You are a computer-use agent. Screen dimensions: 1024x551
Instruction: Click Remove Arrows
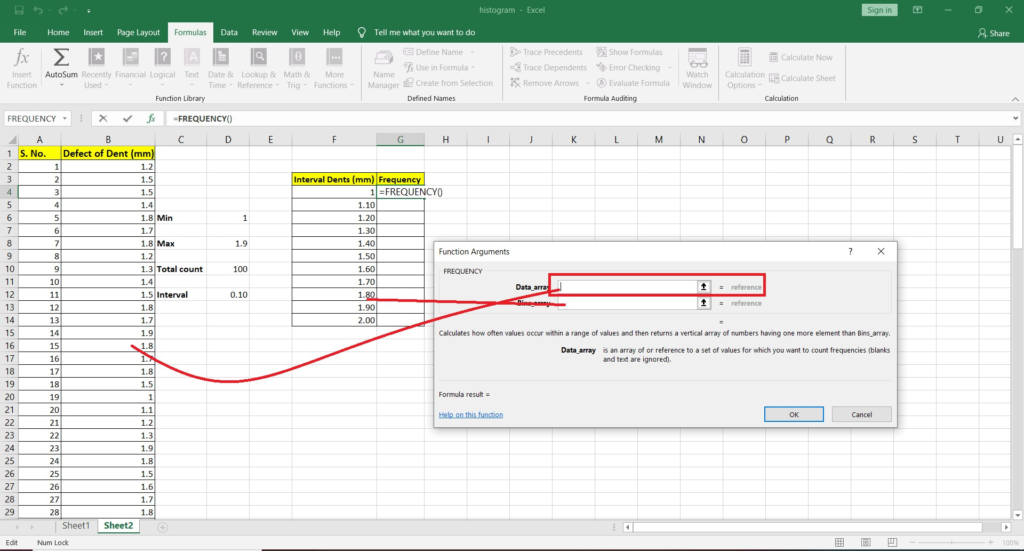(545, 83)
